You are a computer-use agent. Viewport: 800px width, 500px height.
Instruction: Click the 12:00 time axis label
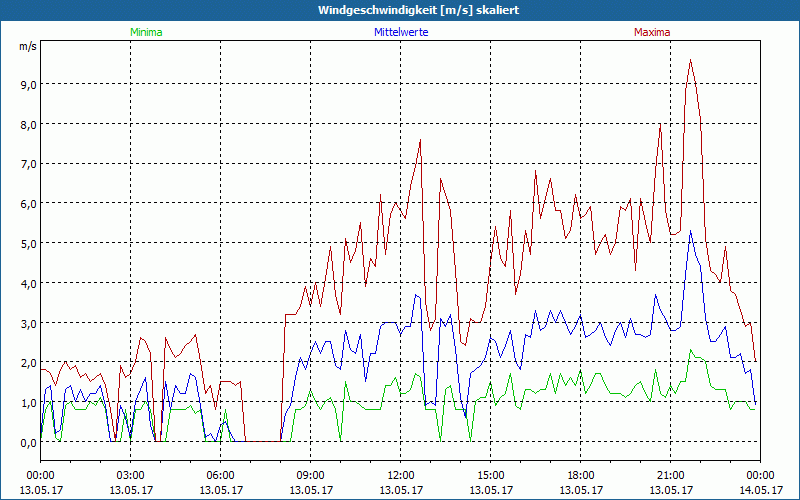(x=401, y=476)
